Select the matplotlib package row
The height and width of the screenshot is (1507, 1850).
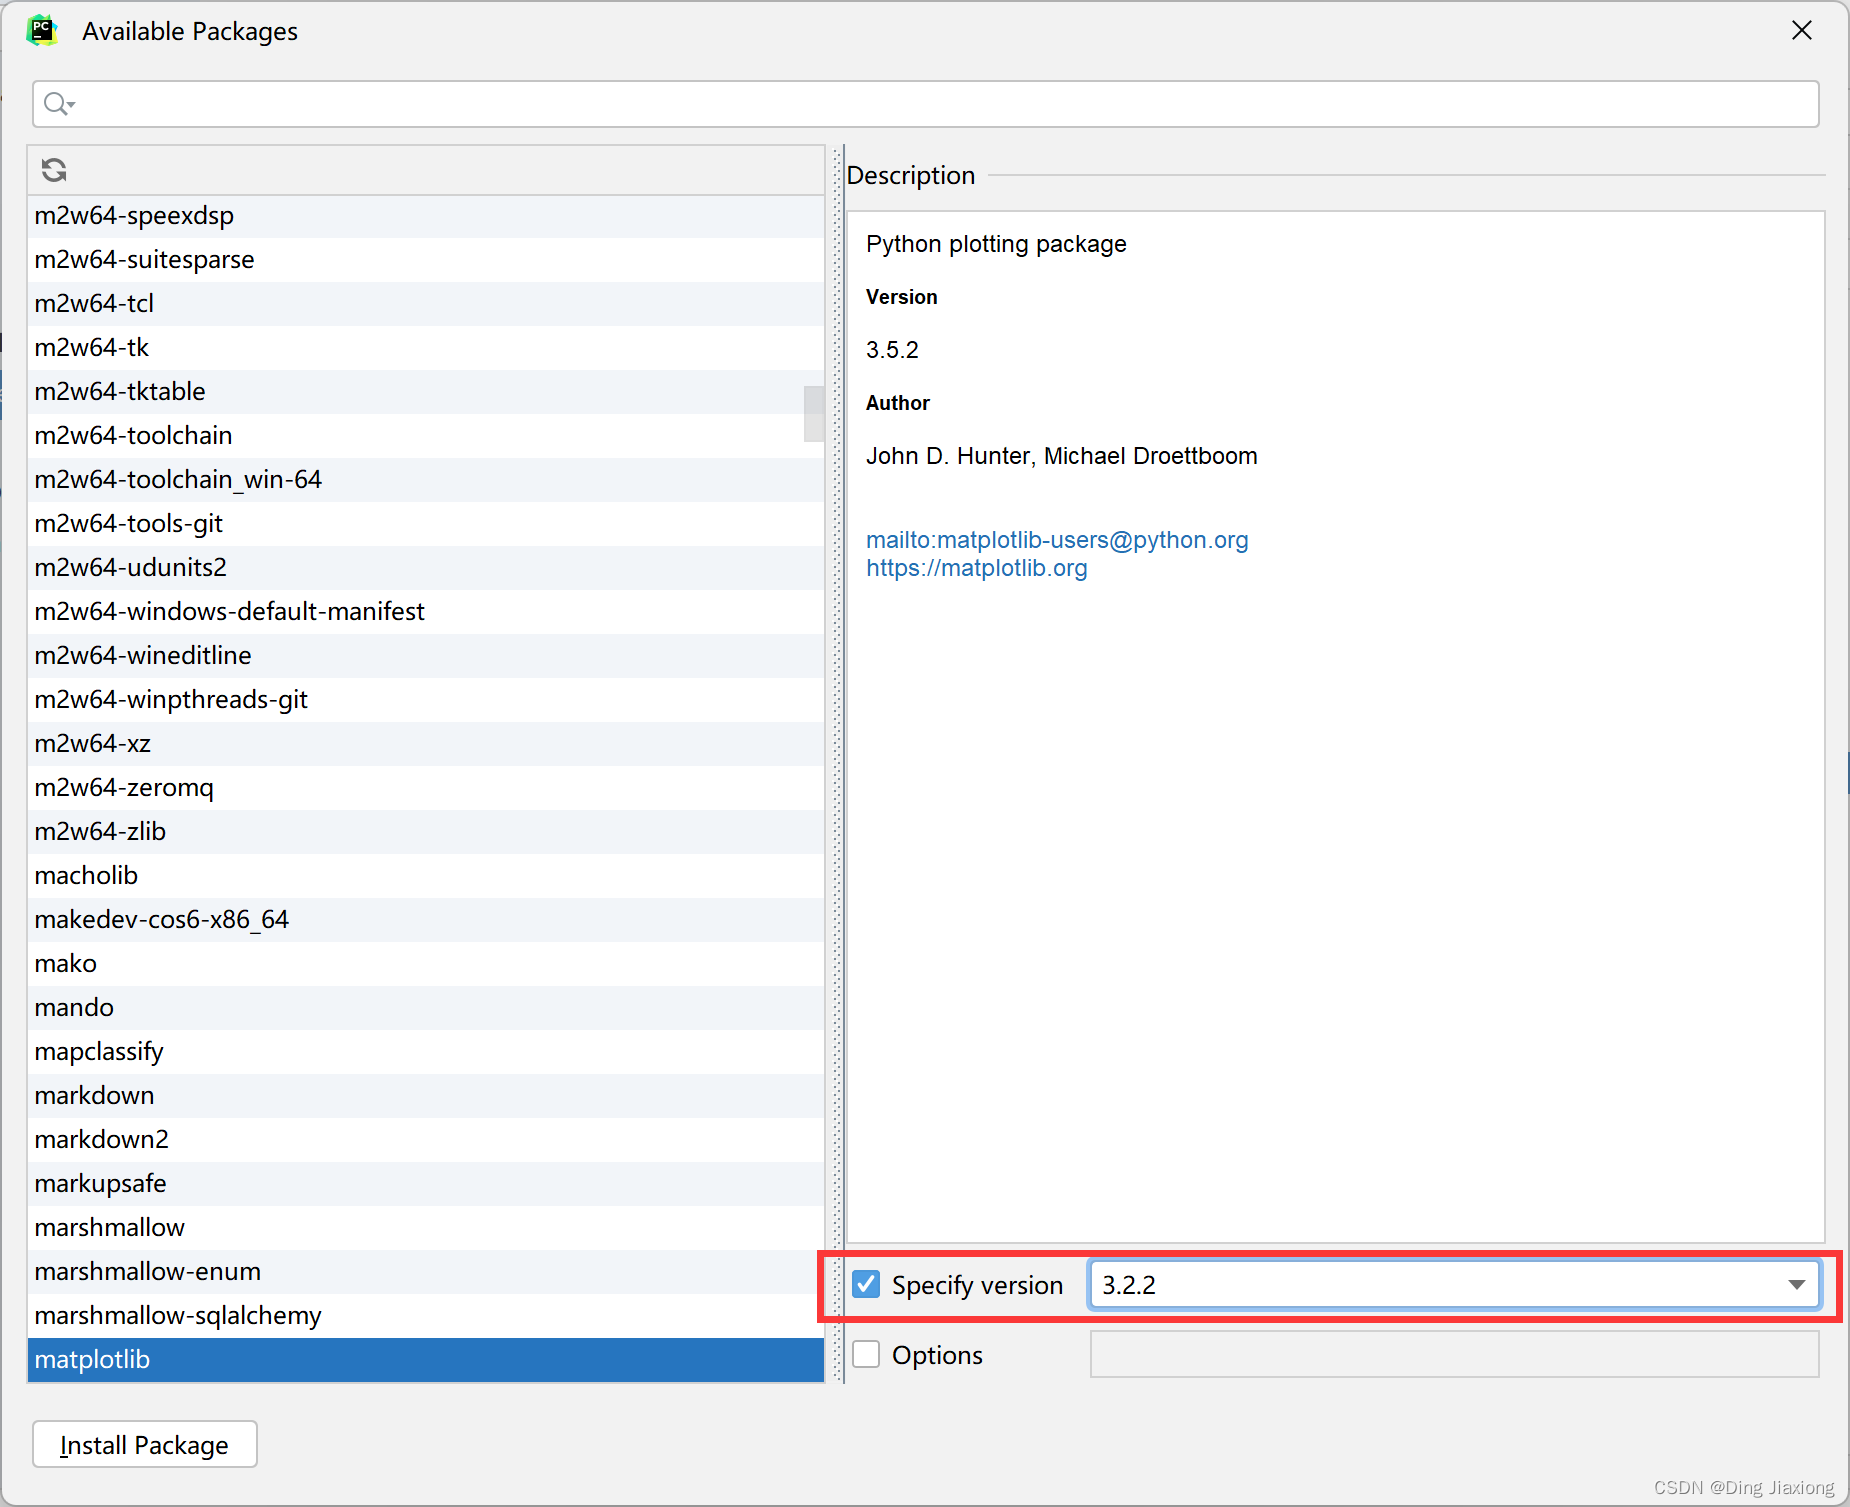click(426, 1360)
